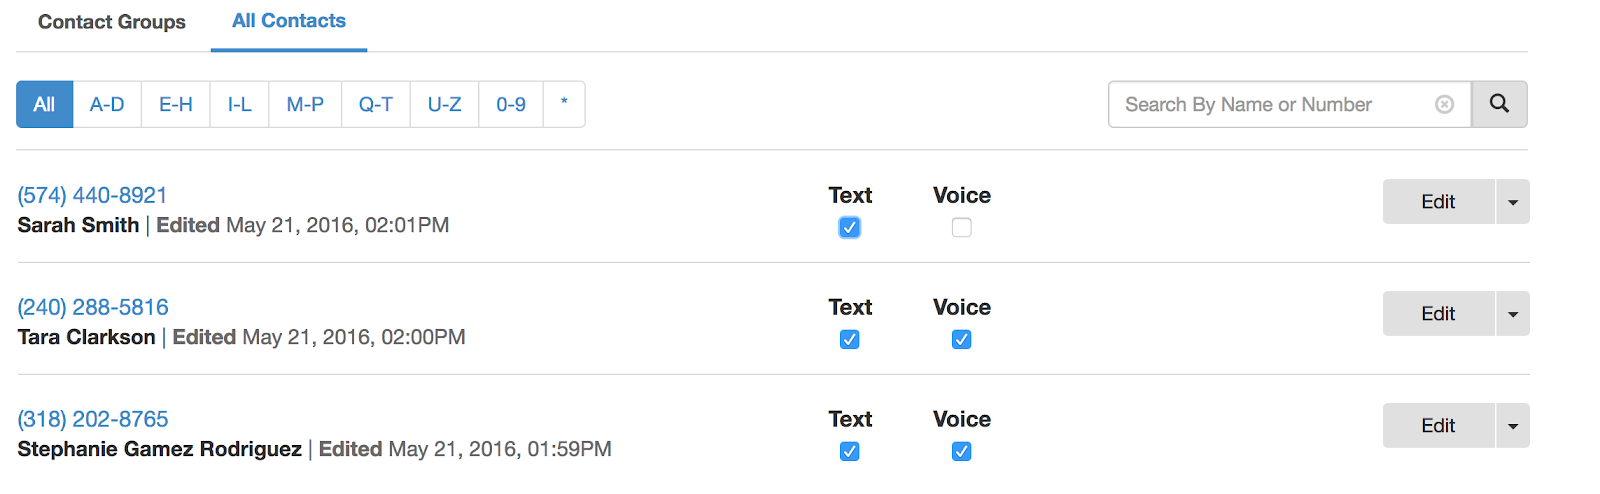Switch to the Contact Groups tab
Image resolution: width=1600 pixels, height=494 pixels.
112,22
